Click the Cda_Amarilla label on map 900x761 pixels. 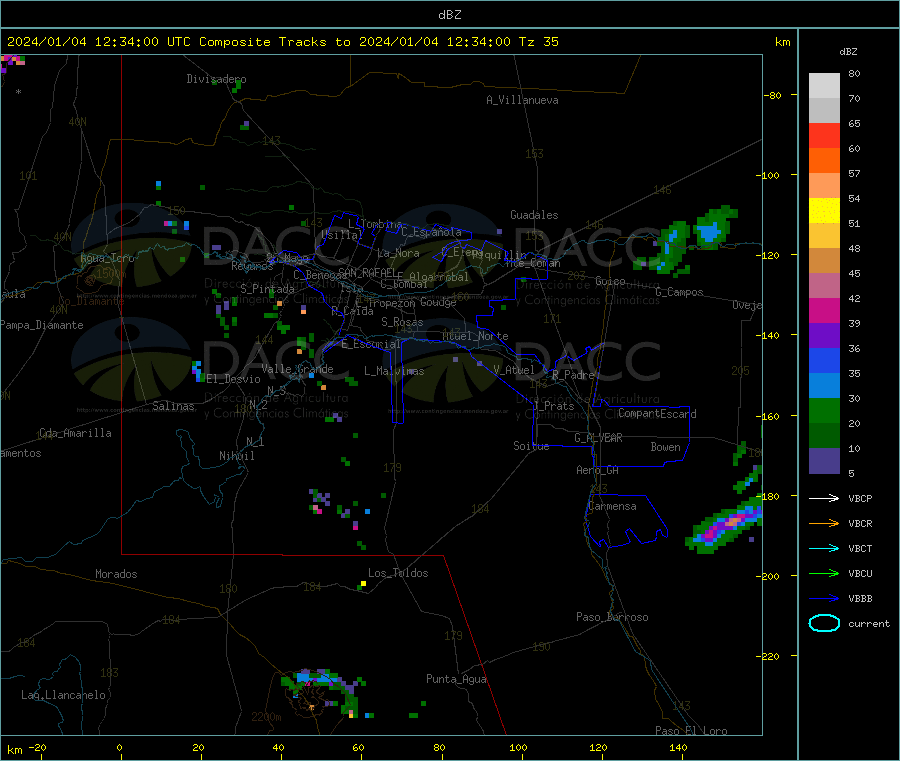point(75,433)
